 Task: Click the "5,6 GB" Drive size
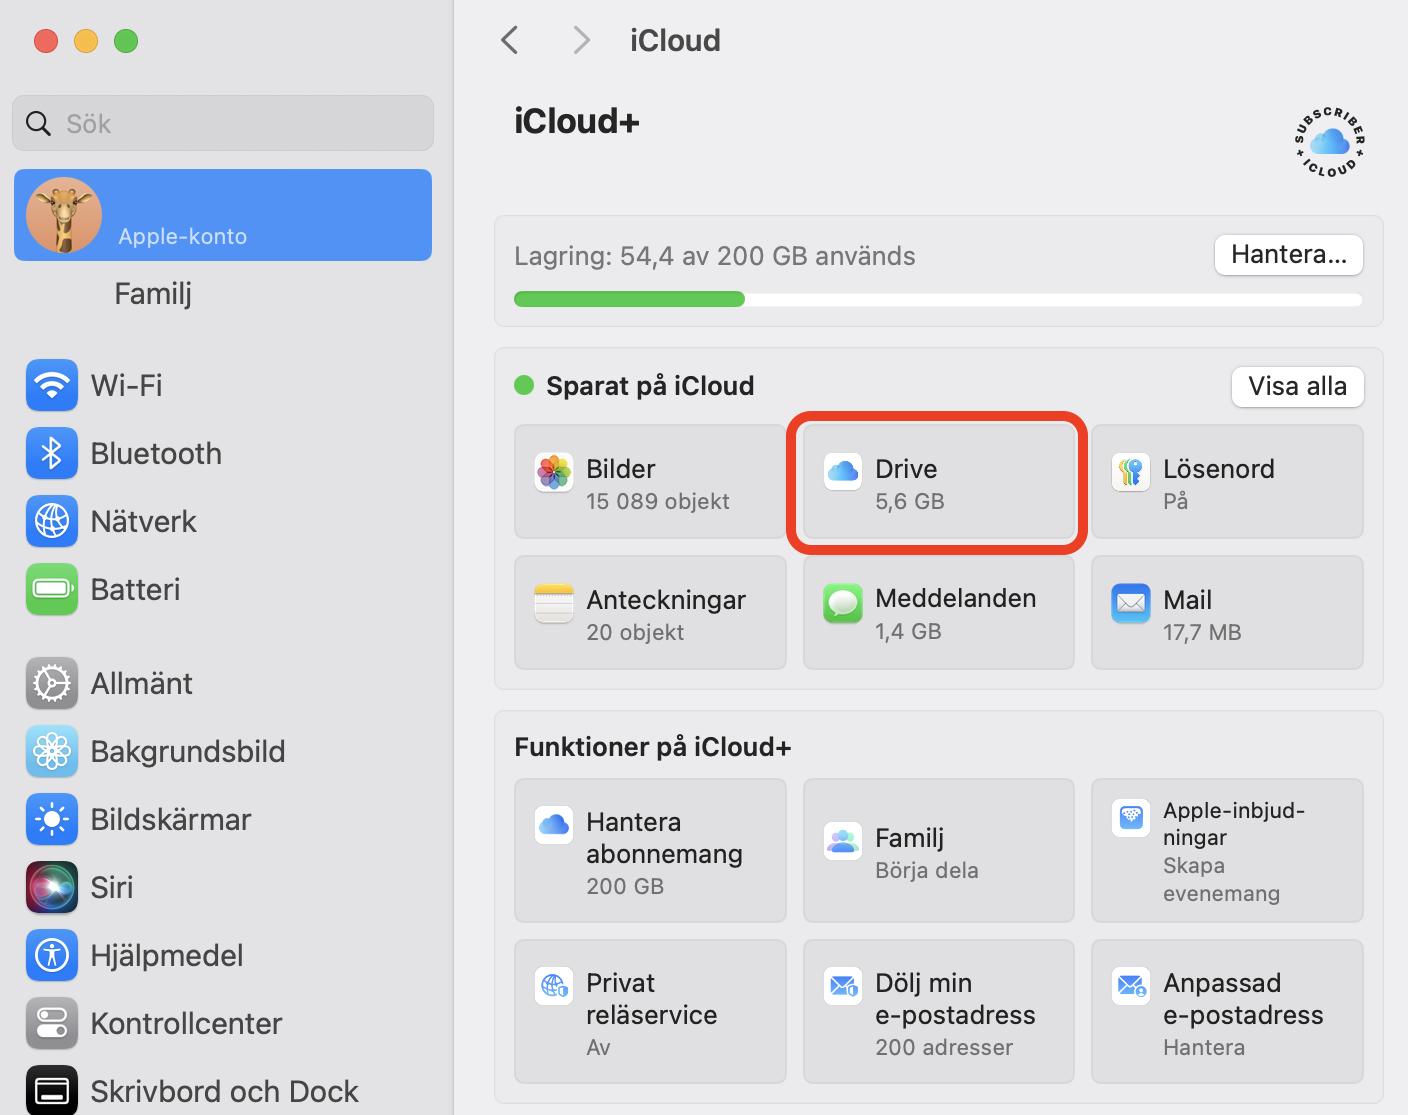910,501
